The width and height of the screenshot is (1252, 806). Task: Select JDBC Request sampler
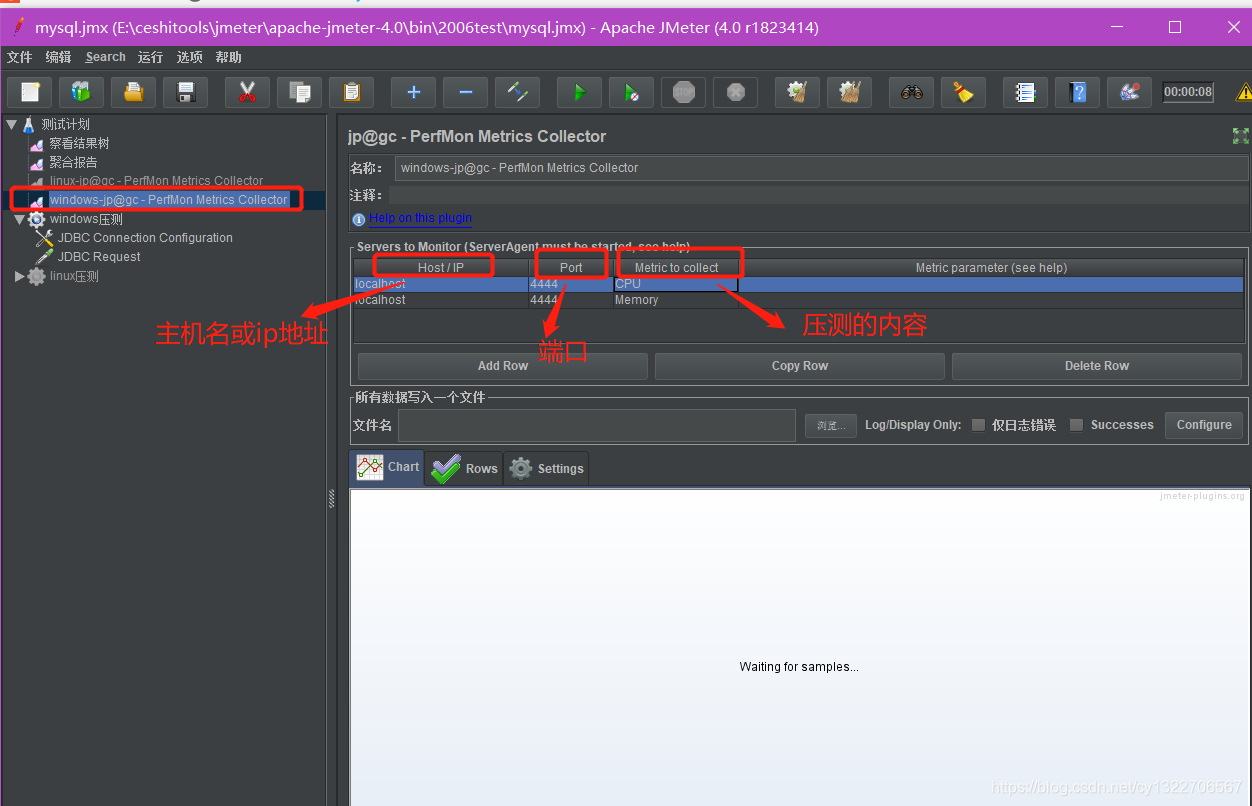point(99,257)
